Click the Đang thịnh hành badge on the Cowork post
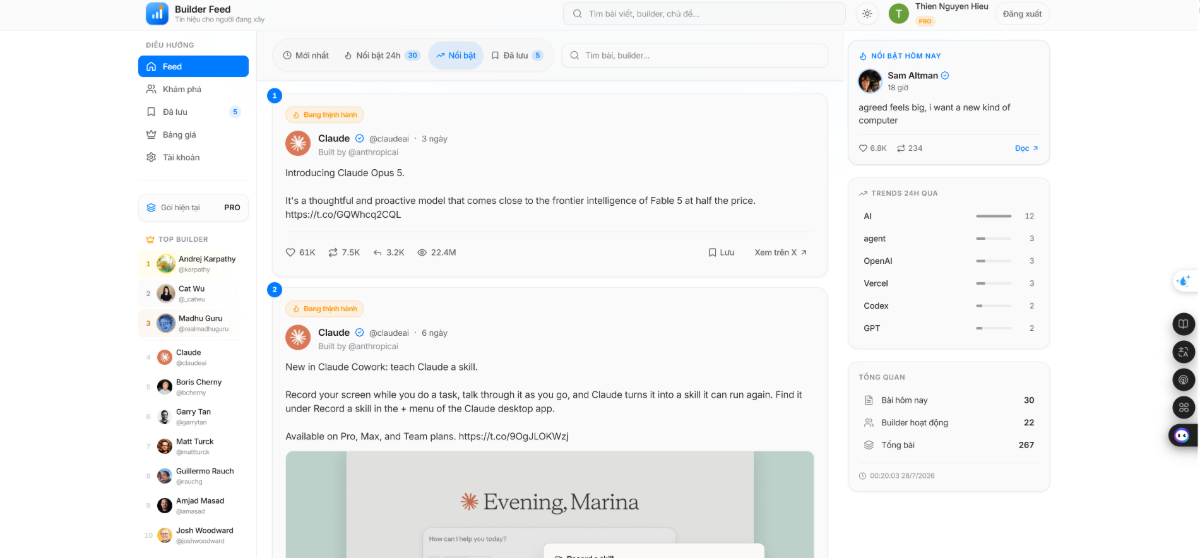This screenshot has width=1200, height=558. (325, 309)
